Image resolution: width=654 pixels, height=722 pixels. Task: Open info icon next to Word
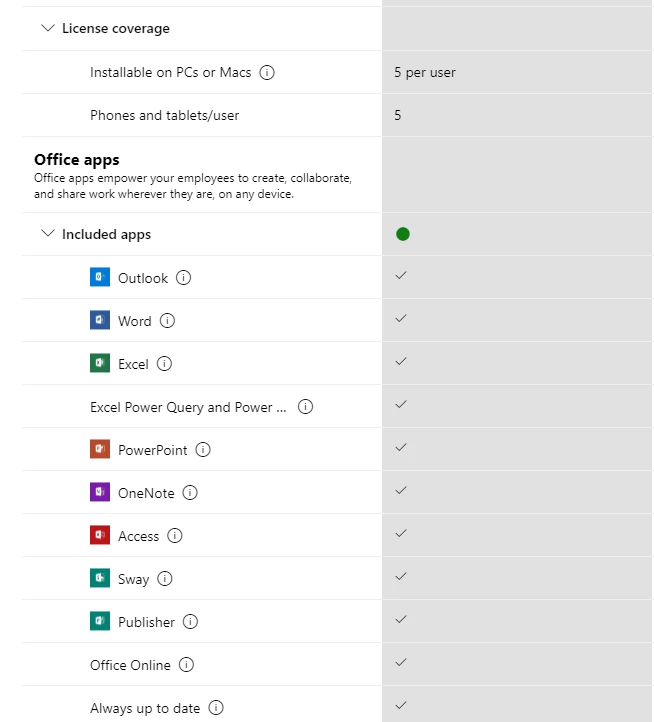coord(167,320)
